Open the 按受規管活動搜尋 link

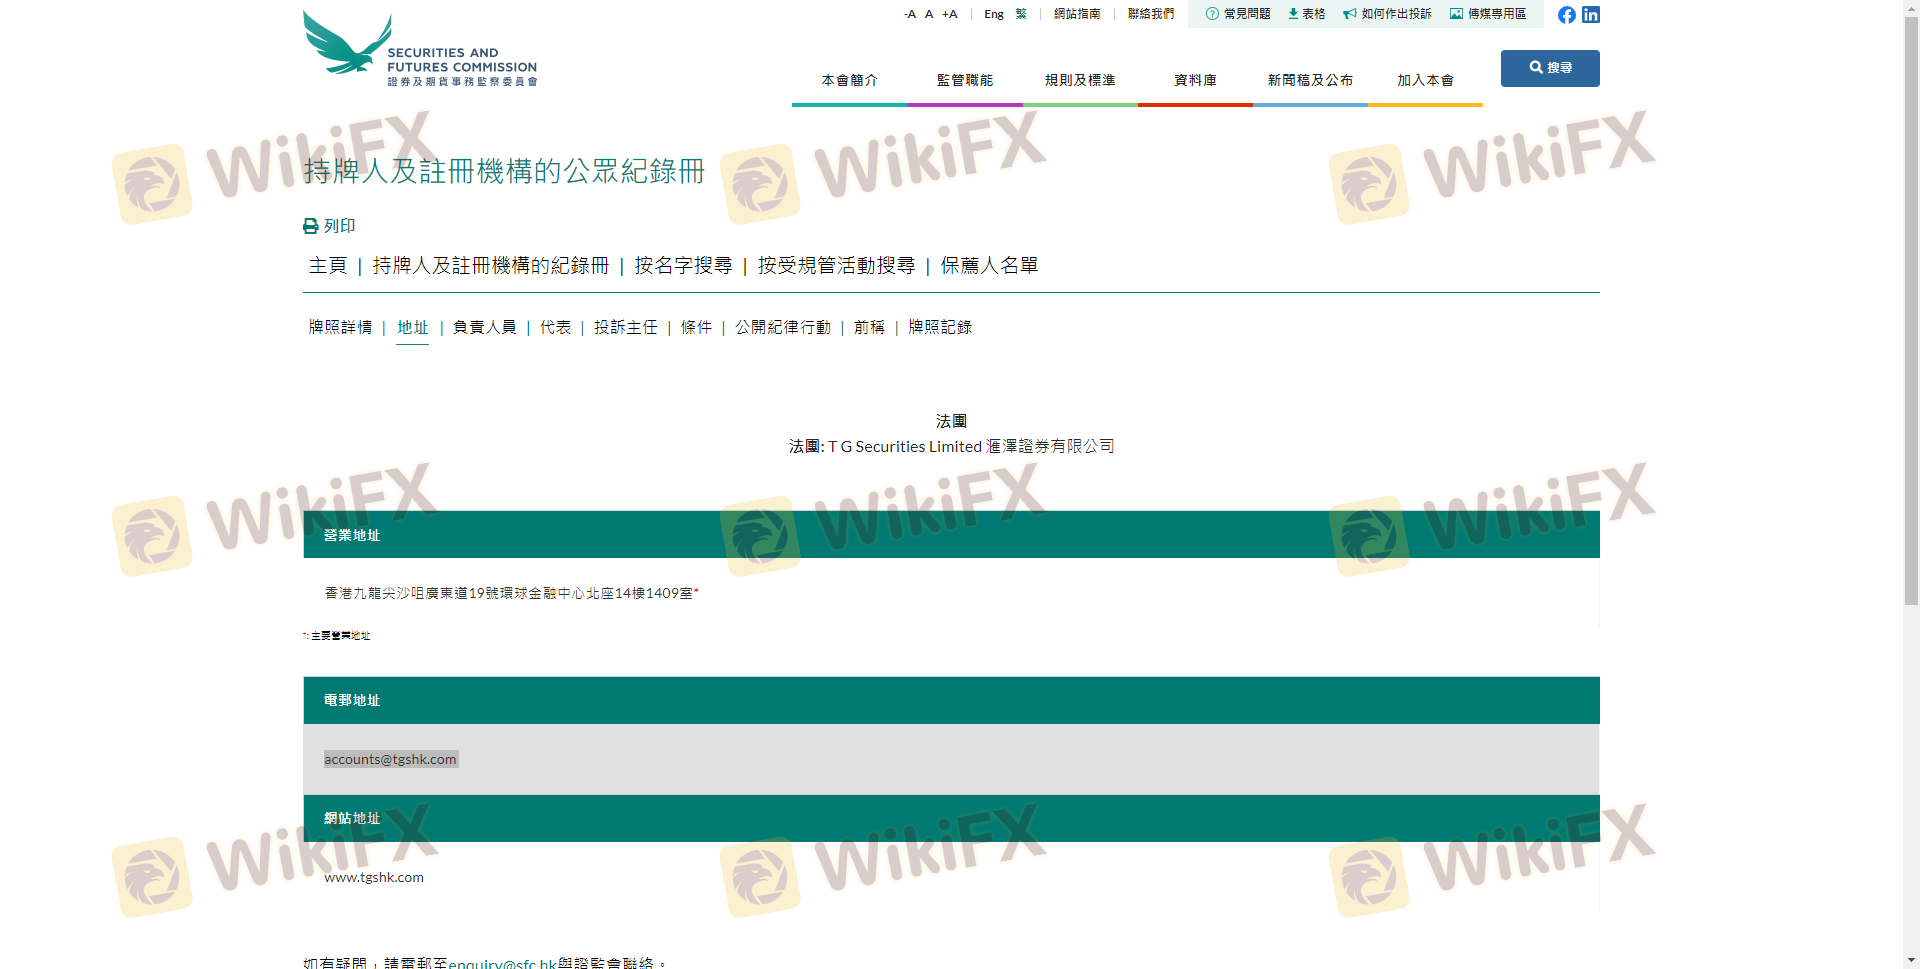point(837,265)
